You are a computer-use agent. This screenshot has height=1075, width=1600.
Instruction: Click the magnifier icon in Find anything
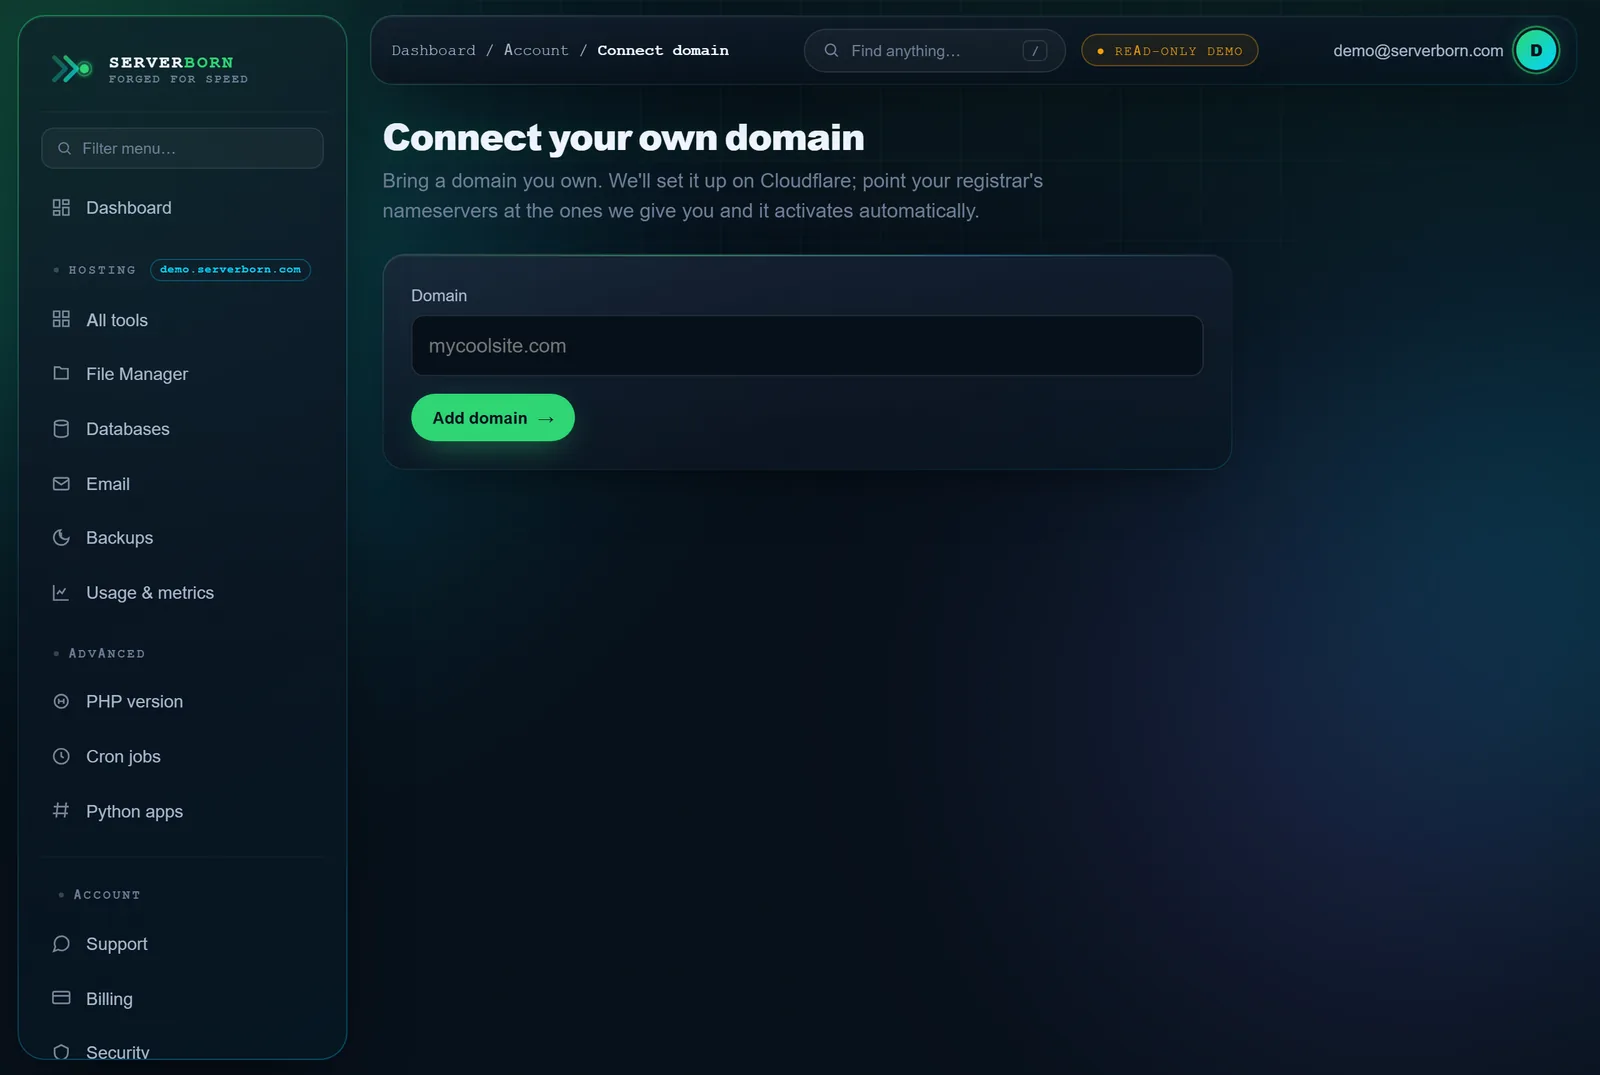point(831,50)
